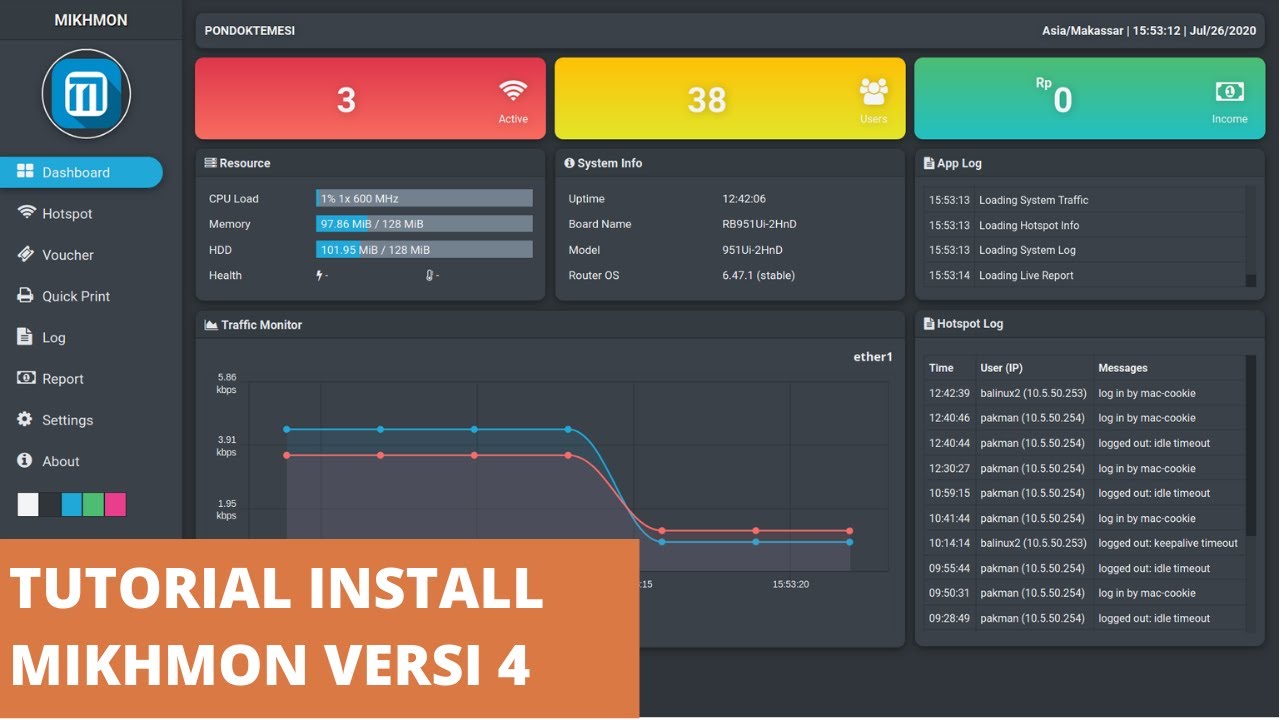Select the dark theme color swatch
Image resolution: width=1280 pixels, height=720 pixels.
pos(50,504)
